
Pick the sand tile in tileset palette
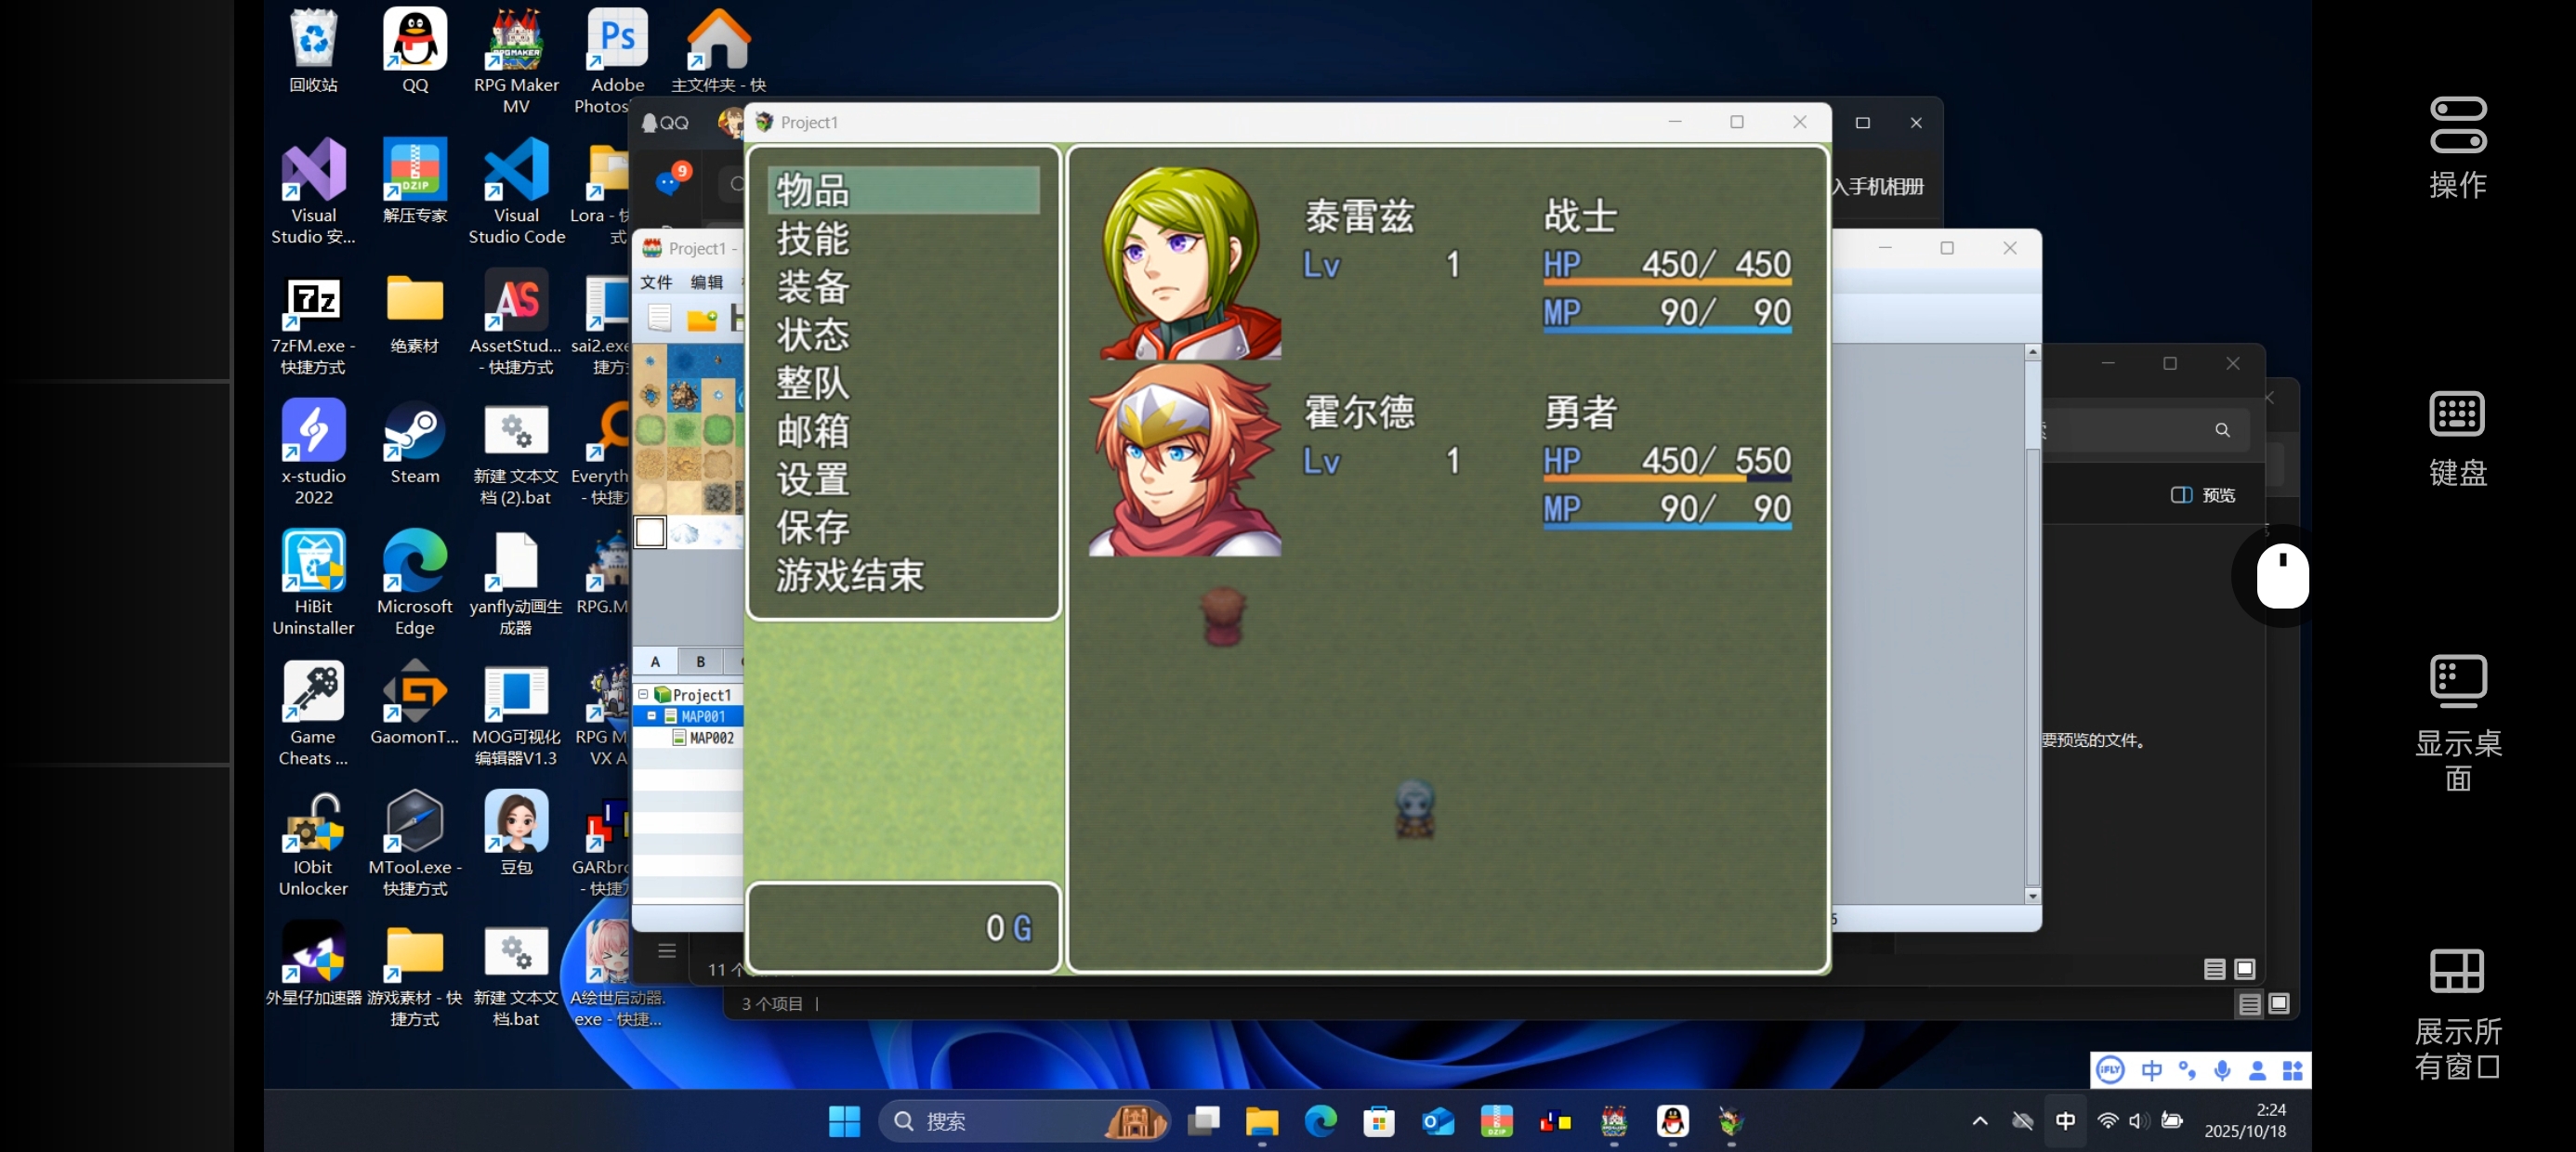coord(650,464)
